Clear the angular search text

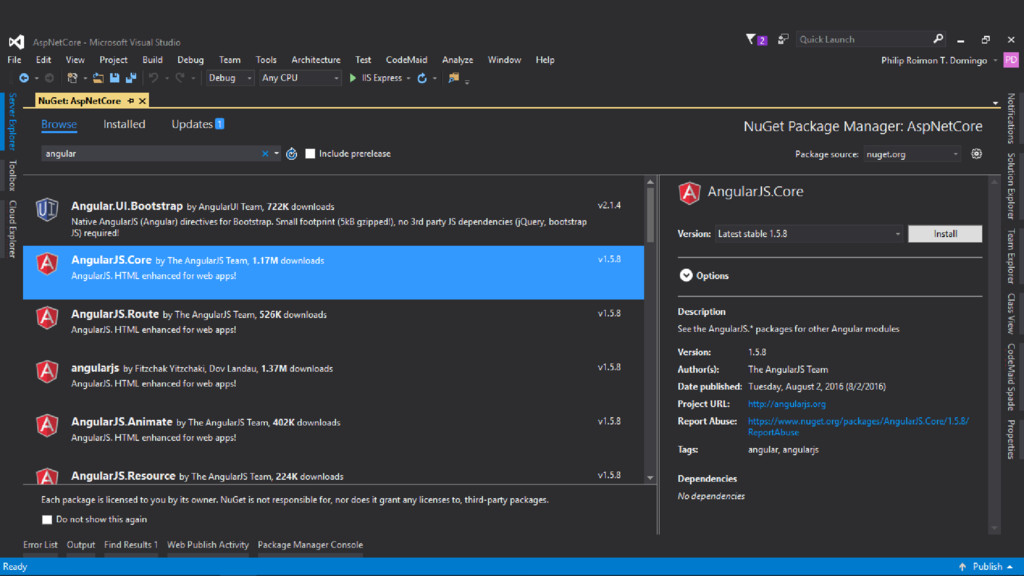(x=265, y=153)
